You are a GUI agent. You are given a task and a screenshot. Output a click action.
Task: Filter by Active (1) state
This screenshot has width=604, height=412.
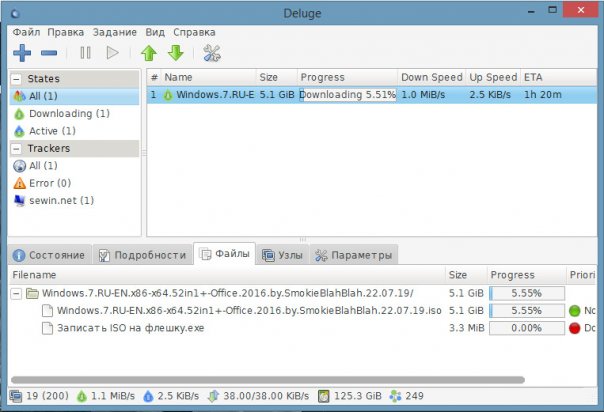74,131
